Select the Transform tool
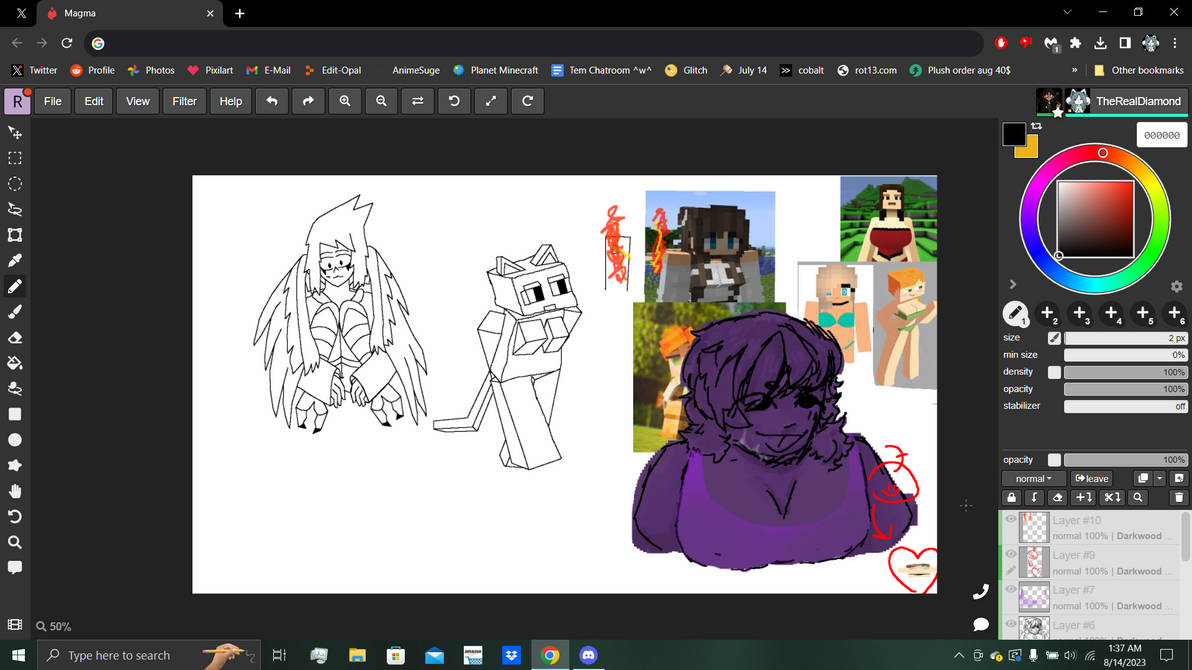Image resolution: width=1192 pixels, height=670 pixels. [x=14, y=235]
